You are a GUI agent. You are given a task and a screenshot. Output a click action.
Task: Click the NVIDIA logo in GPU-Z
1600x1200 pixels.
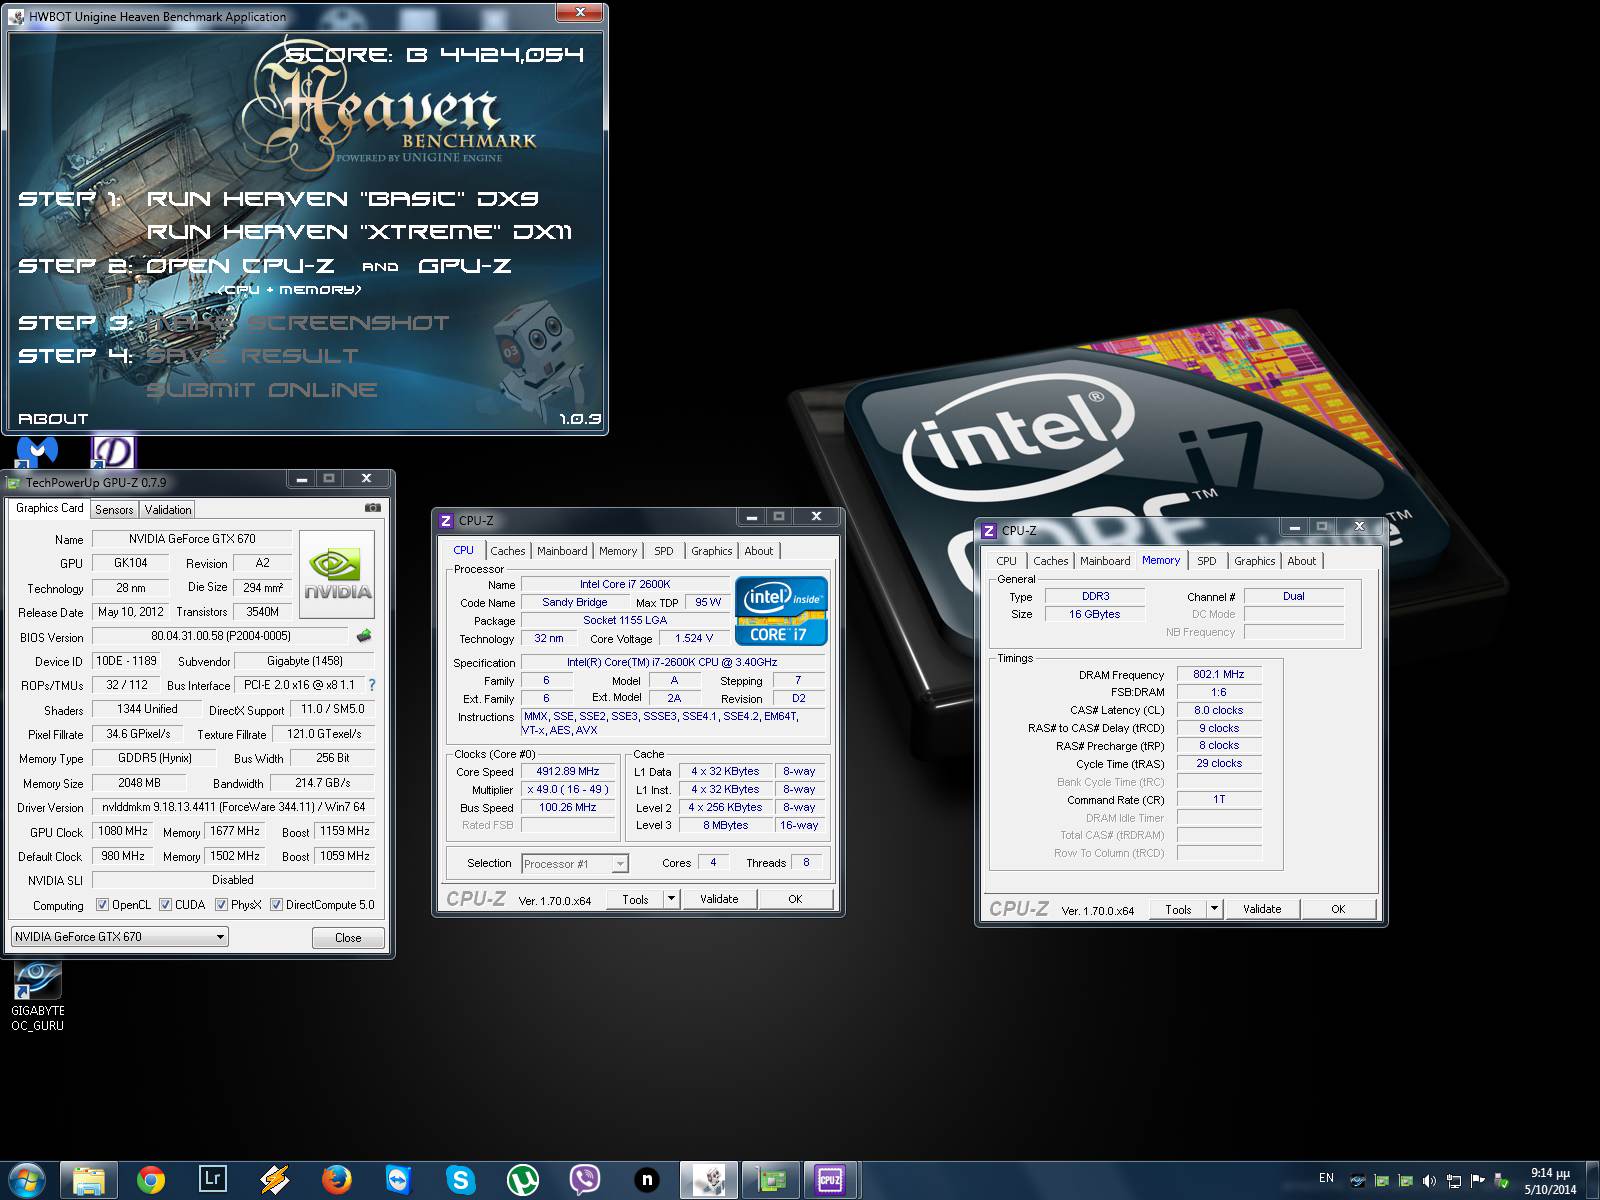tap(337, 573)
